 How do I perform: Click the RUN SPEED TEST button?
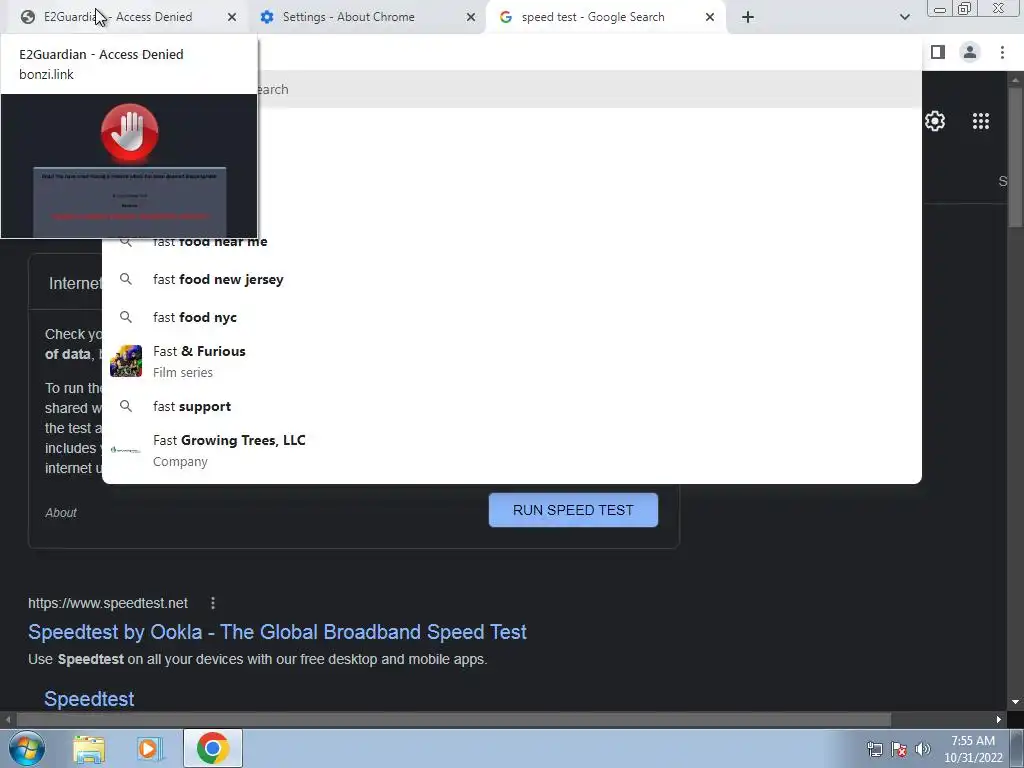coord(573,510)
